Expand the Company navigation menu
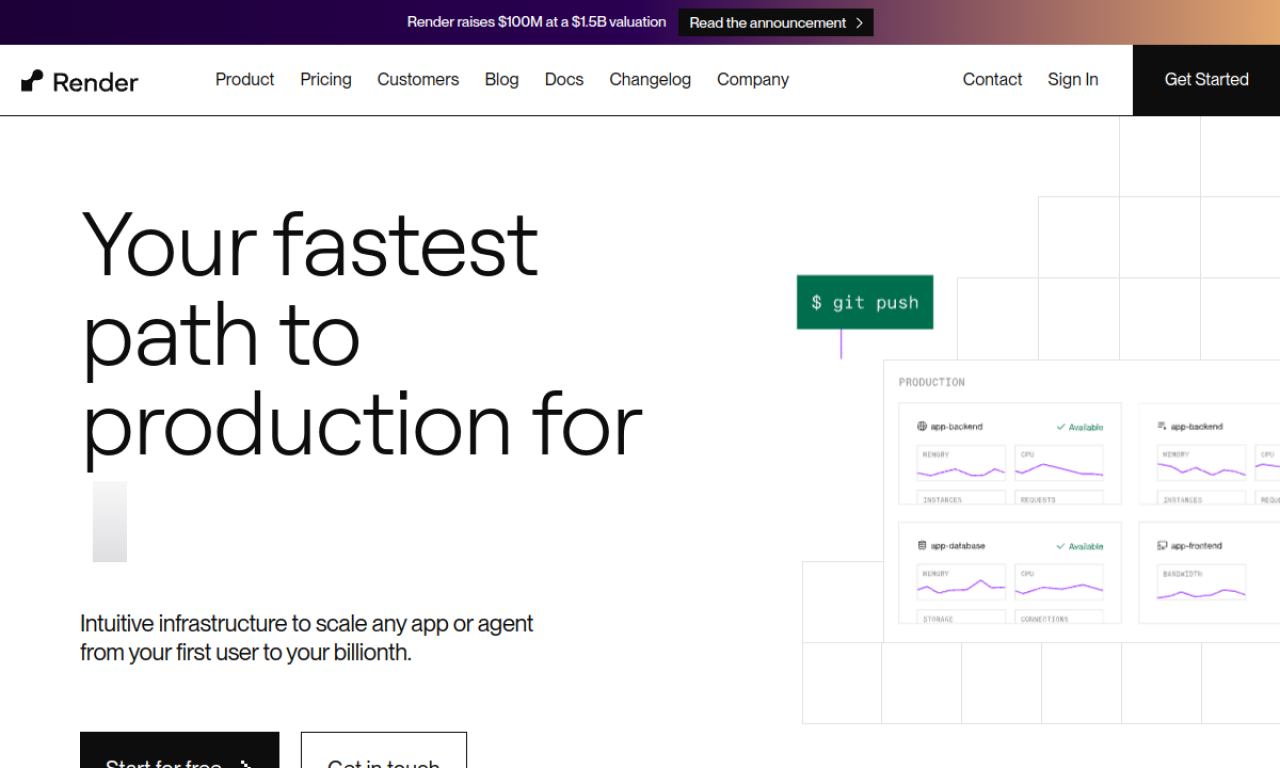Viewport: 1280px width, 768px height. [x=752, y=80]
